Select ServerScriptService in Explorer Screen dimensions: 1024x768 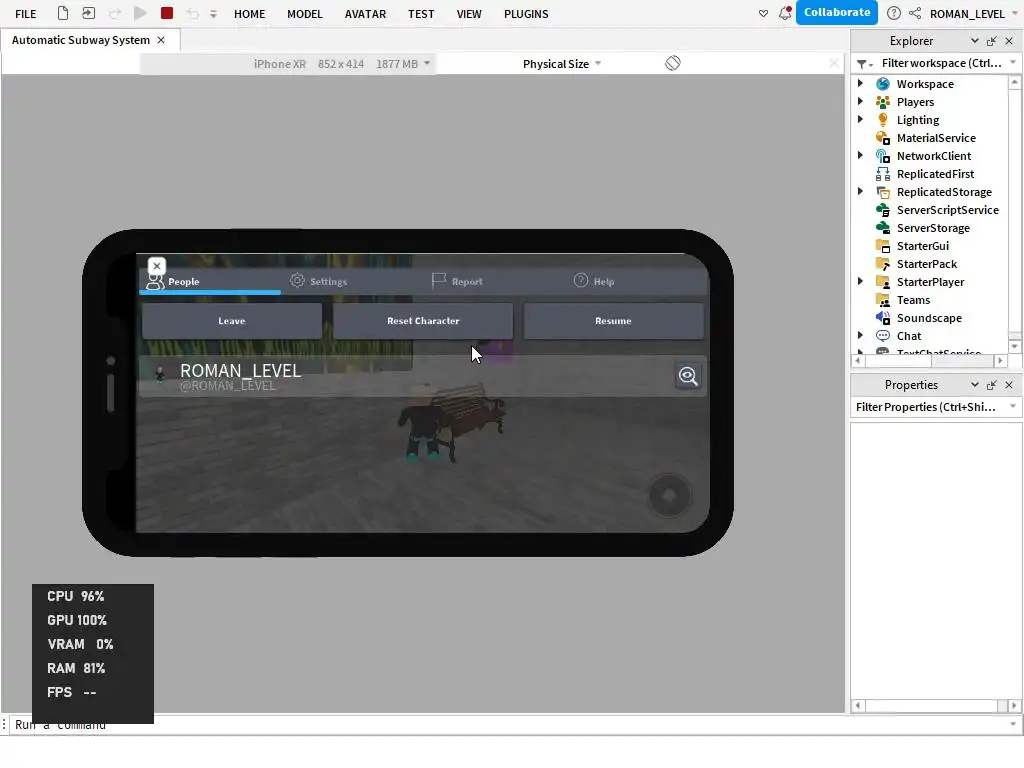947,210
